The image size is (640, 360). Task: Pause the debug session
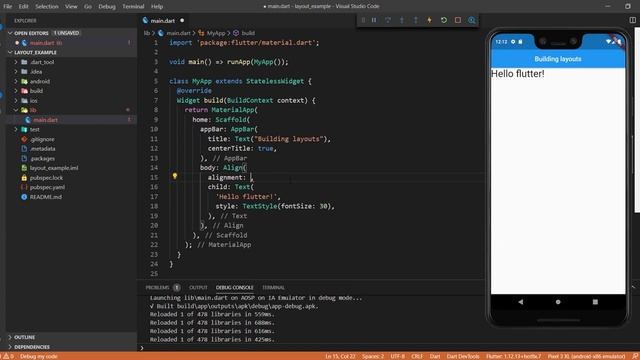click(x=374, y=20)
